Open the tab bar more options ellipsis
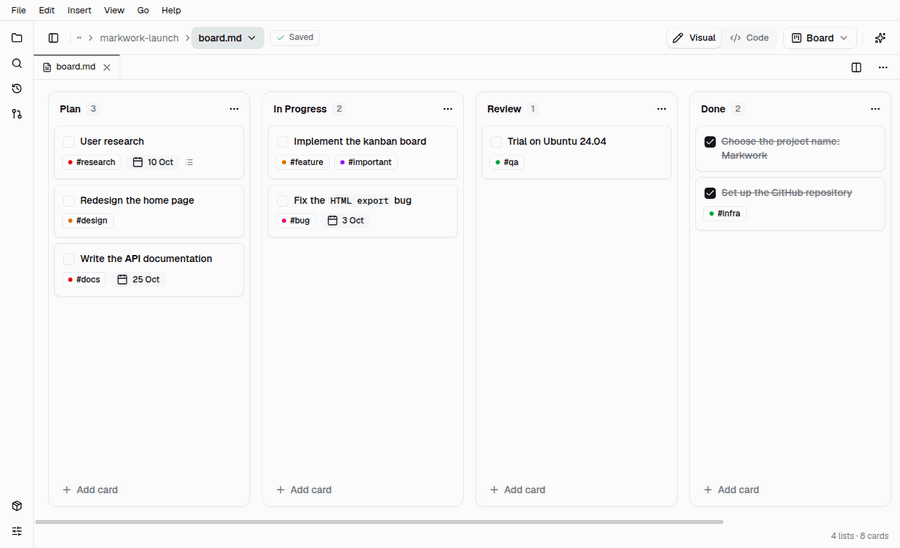The image size is (900, 548). (883, 68)
